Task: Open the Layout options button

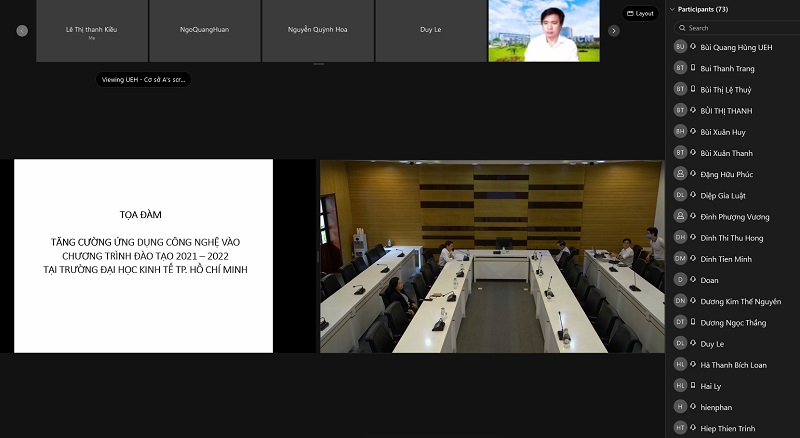Action: [640, 14]
